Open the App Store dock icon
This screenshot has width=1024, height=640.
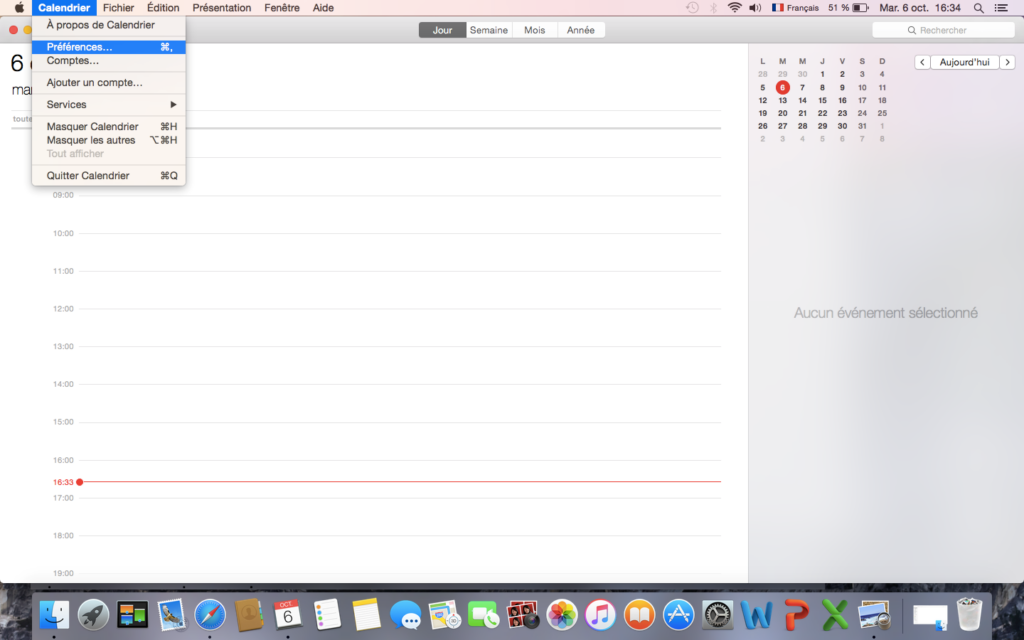click(679, 614)
